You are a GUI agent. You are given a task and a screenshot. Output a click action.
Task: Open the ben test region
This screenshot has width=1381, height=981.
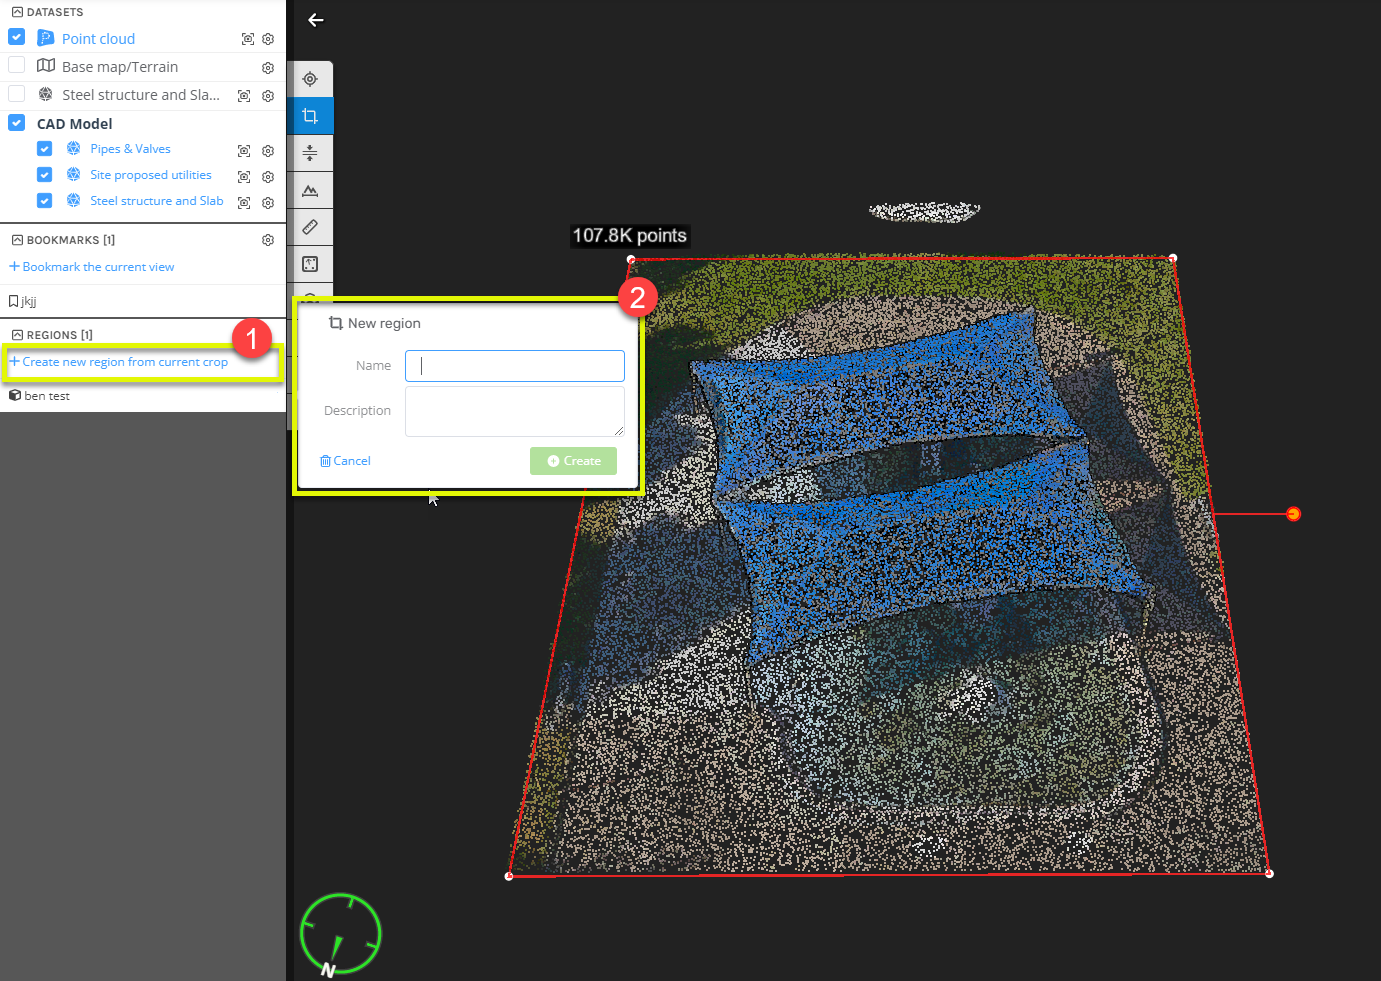pos(45,395)
